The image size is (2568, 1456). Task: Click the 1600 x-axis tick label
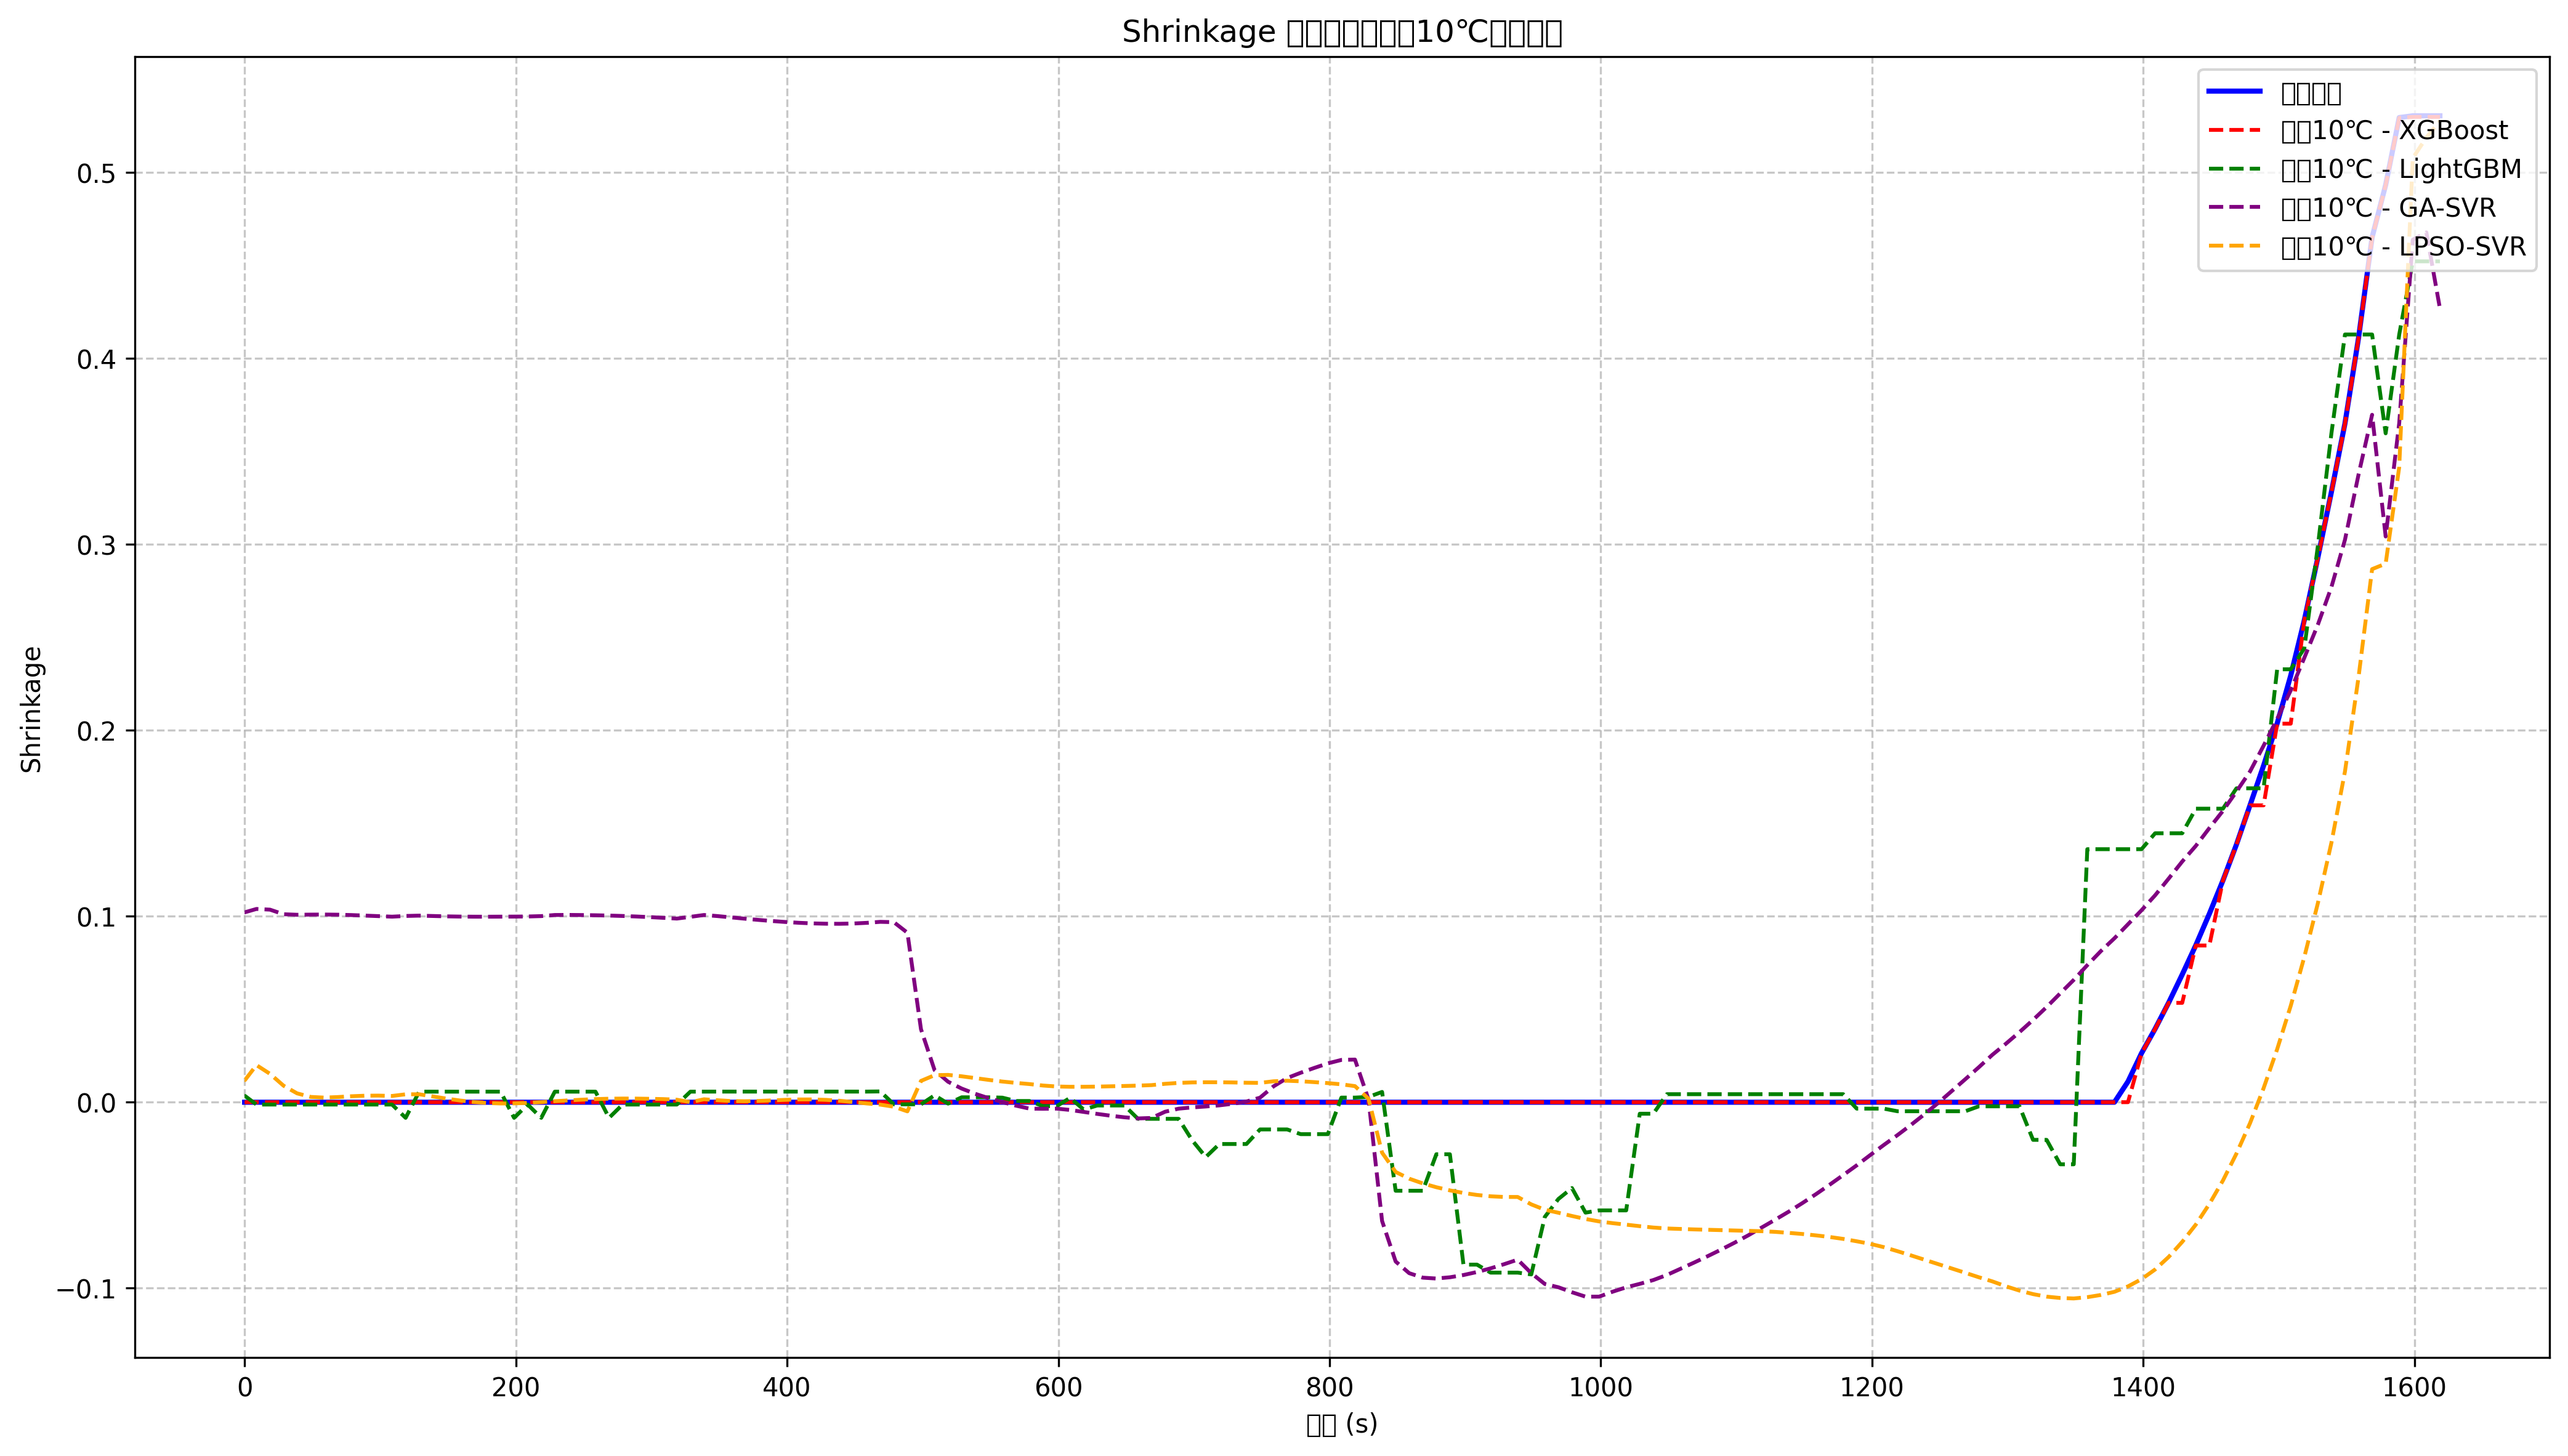pyautogui.click(x=2414, y=1387)
